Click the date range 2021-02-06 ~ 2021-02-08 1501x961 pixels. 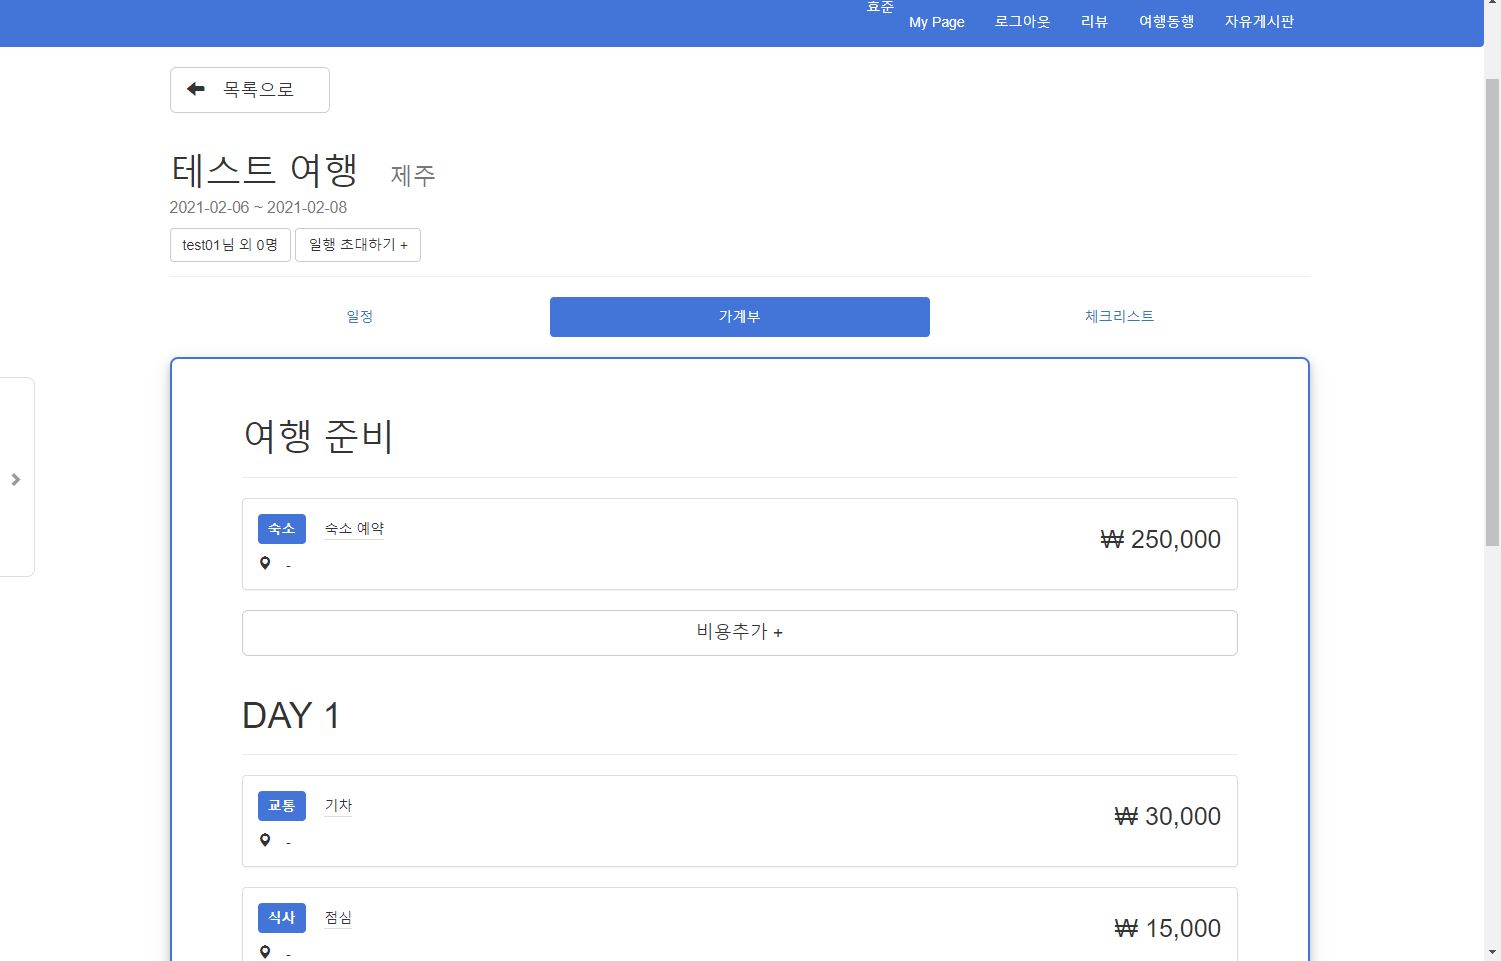(258, 208)
